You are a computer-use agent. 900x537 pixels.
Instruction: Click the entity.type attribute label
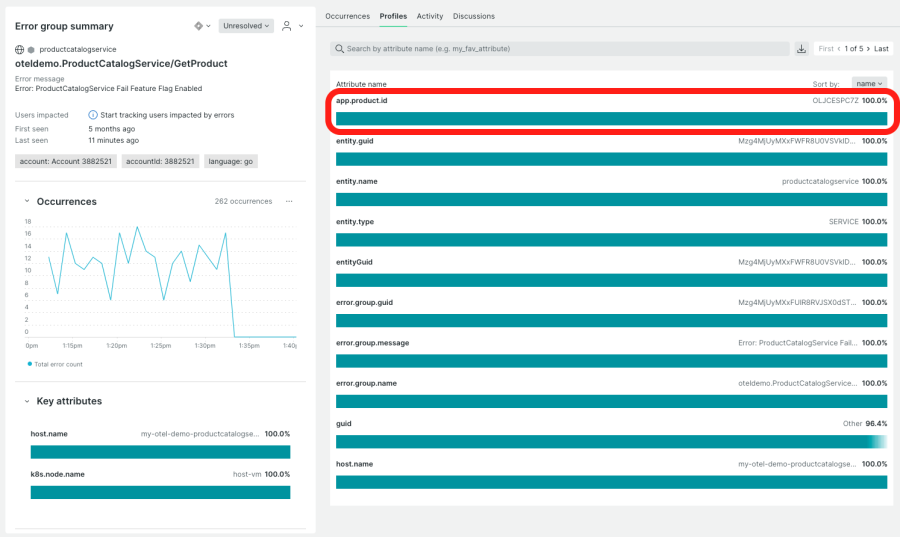click(355, 221)
